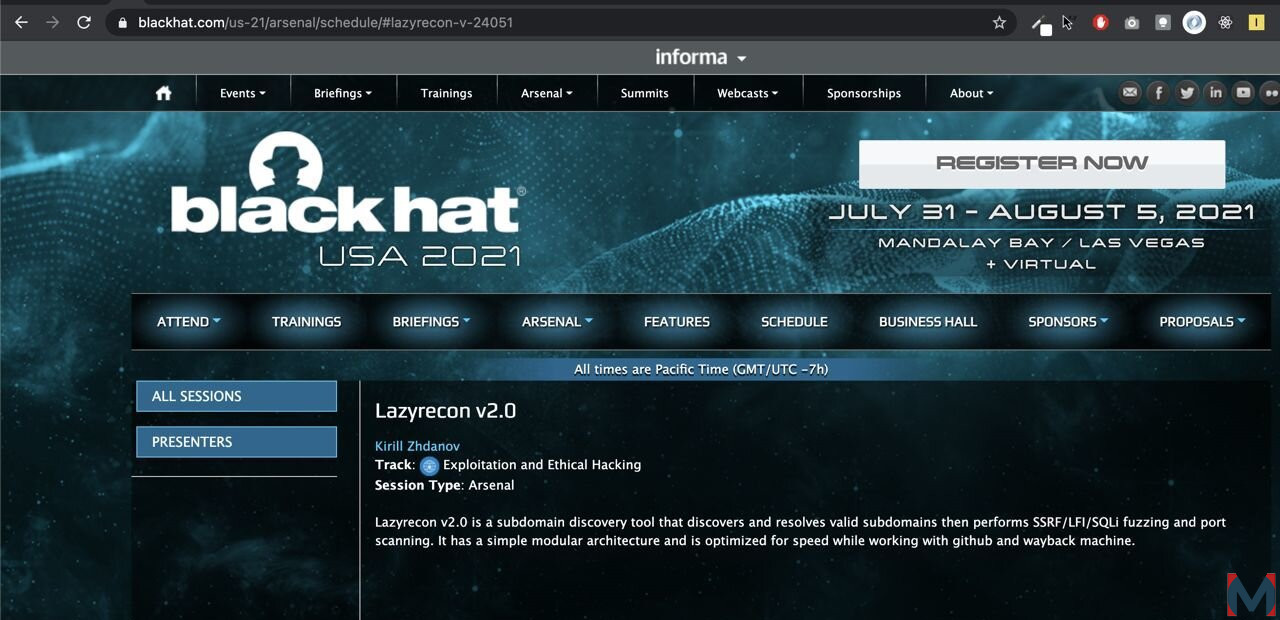1280x620 pixels.
Task: Open the BUSINESS HALL page
Action: (x=928, y=322)
